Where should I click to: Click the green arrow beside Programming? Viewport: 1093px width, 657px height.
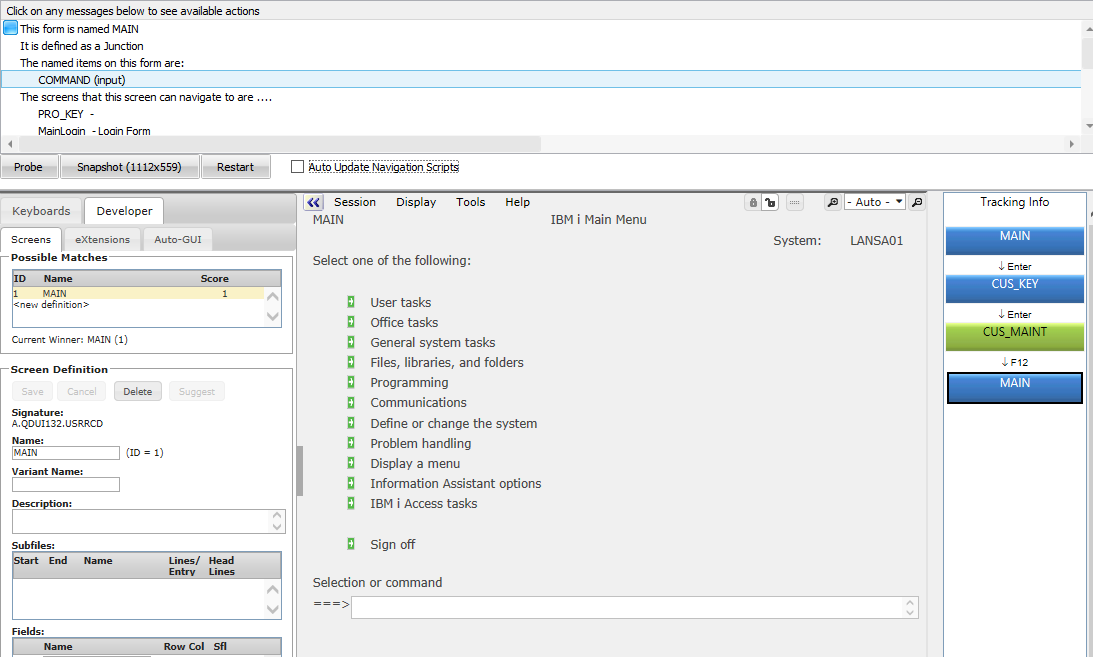click(x=351, y=382)
